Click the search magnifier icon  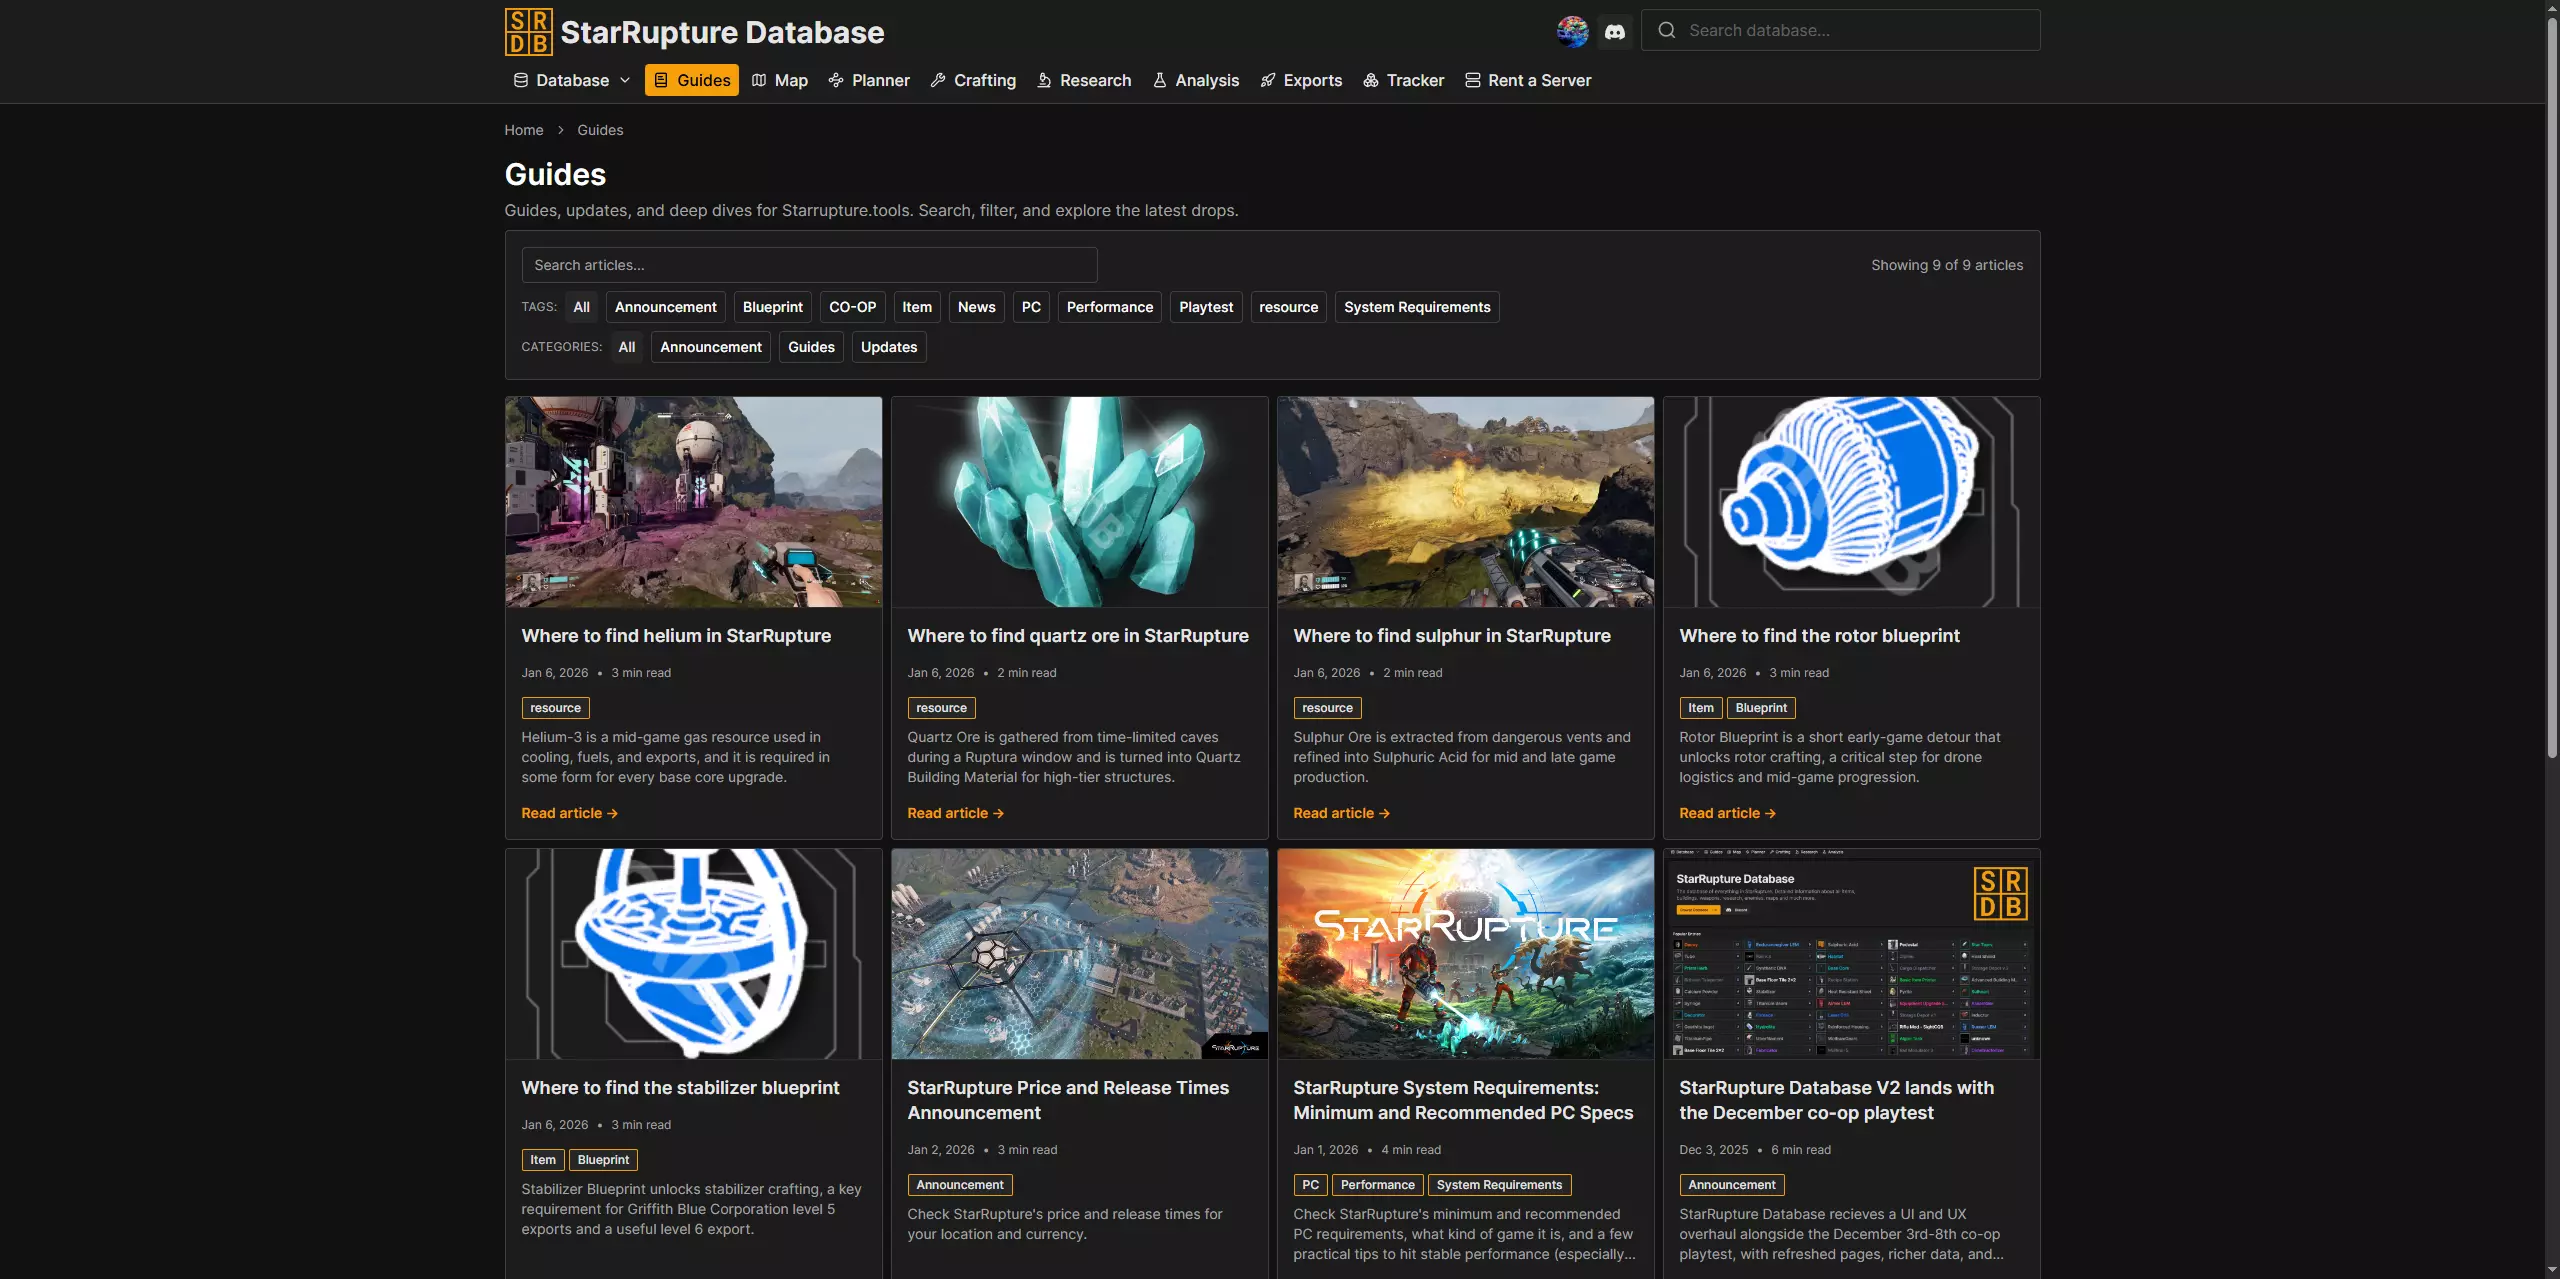pos(1667,31)
